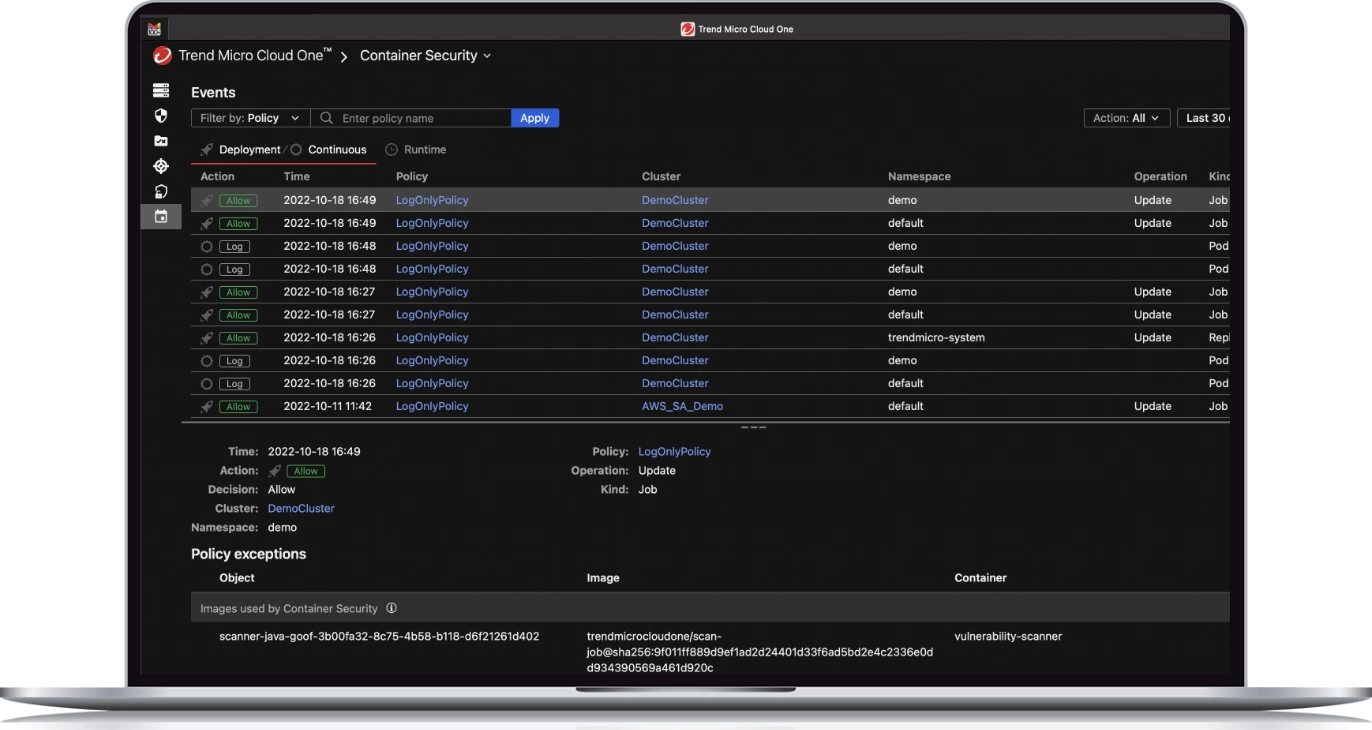Open the clusters server-stack sidebar icon
The width and height of the screenshot is (1372, 730).
point(161,91)
